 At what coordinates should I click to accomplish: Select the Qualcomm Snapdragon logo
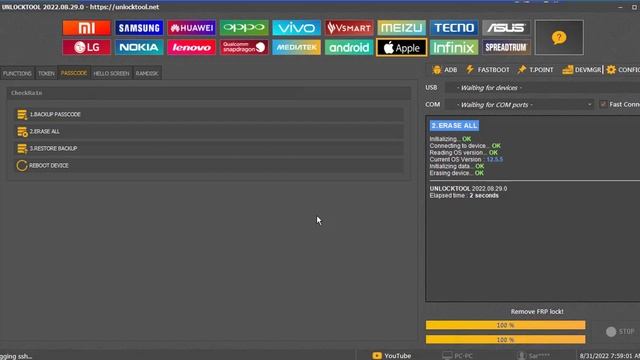pyautogui.click(x=244, y=47)
